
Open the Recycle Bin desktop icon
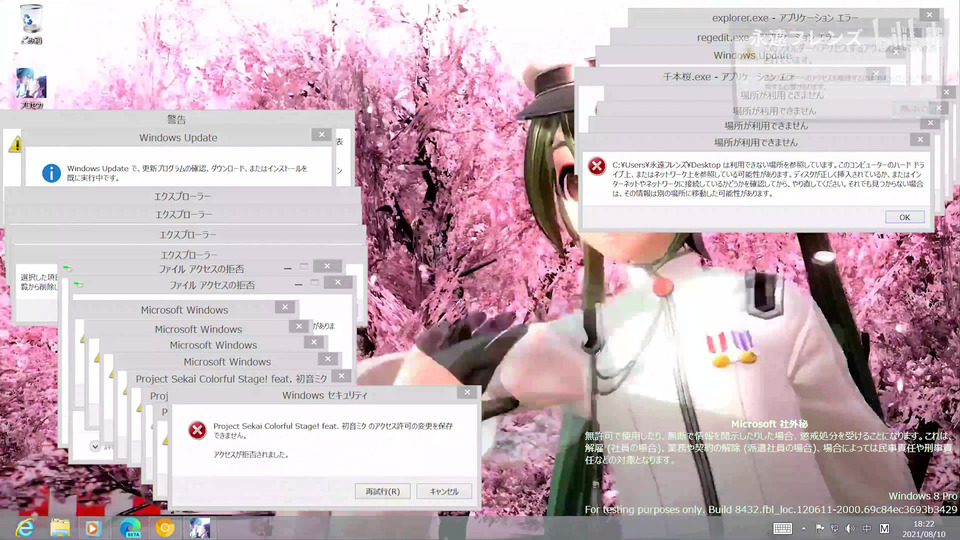31,24
